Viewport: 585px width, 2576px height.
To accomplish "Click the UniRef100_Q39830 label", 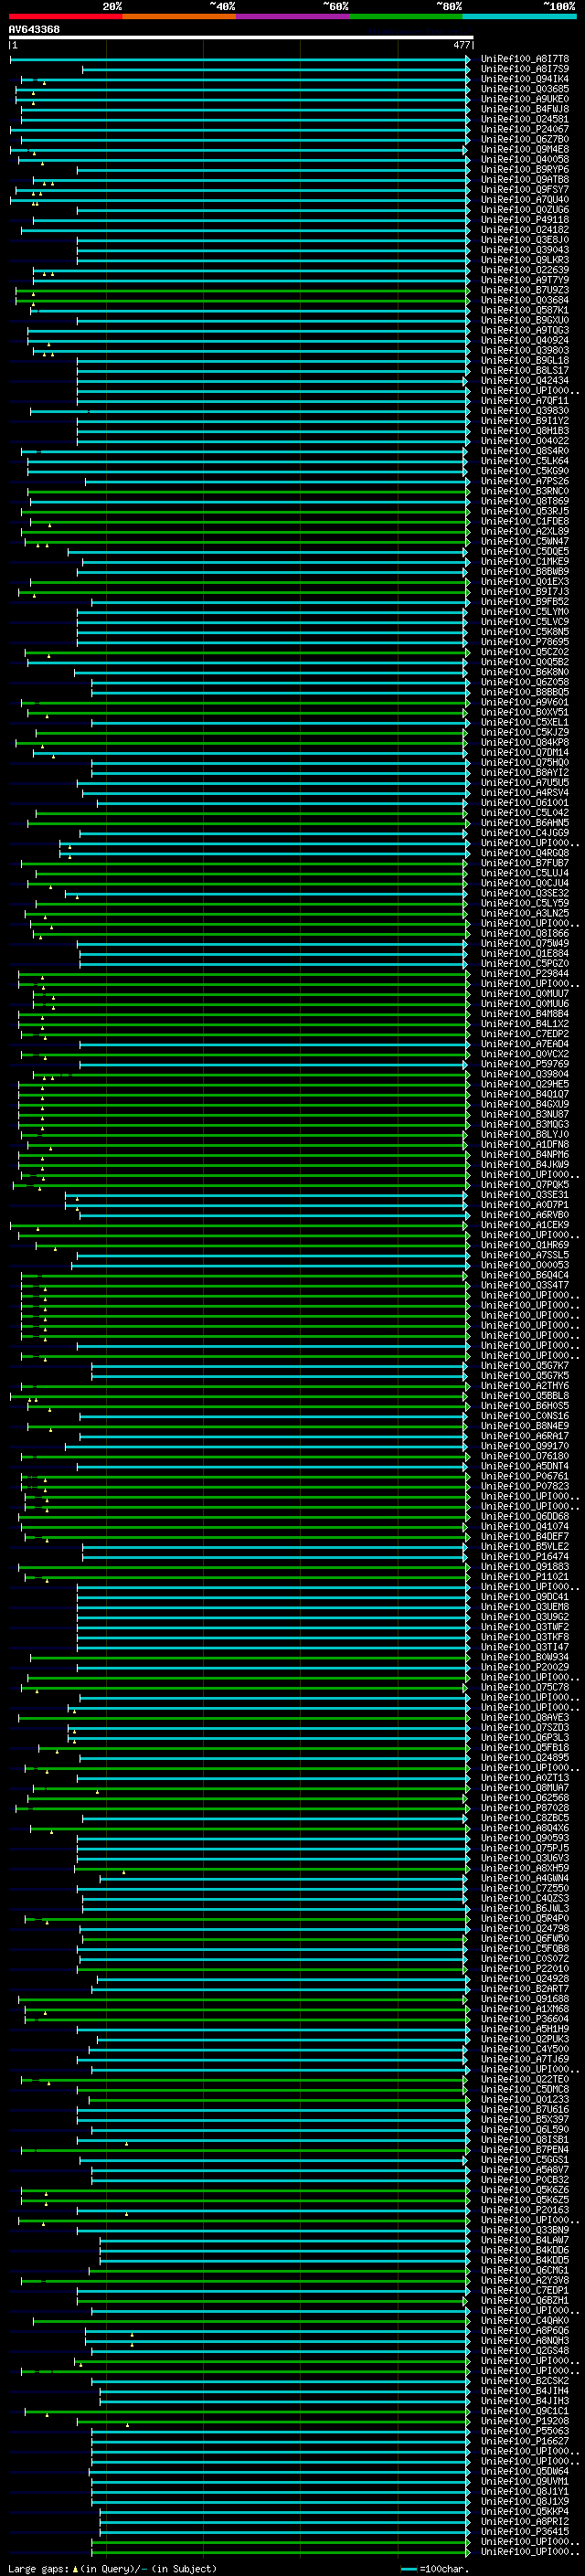I will pos(525,411).
